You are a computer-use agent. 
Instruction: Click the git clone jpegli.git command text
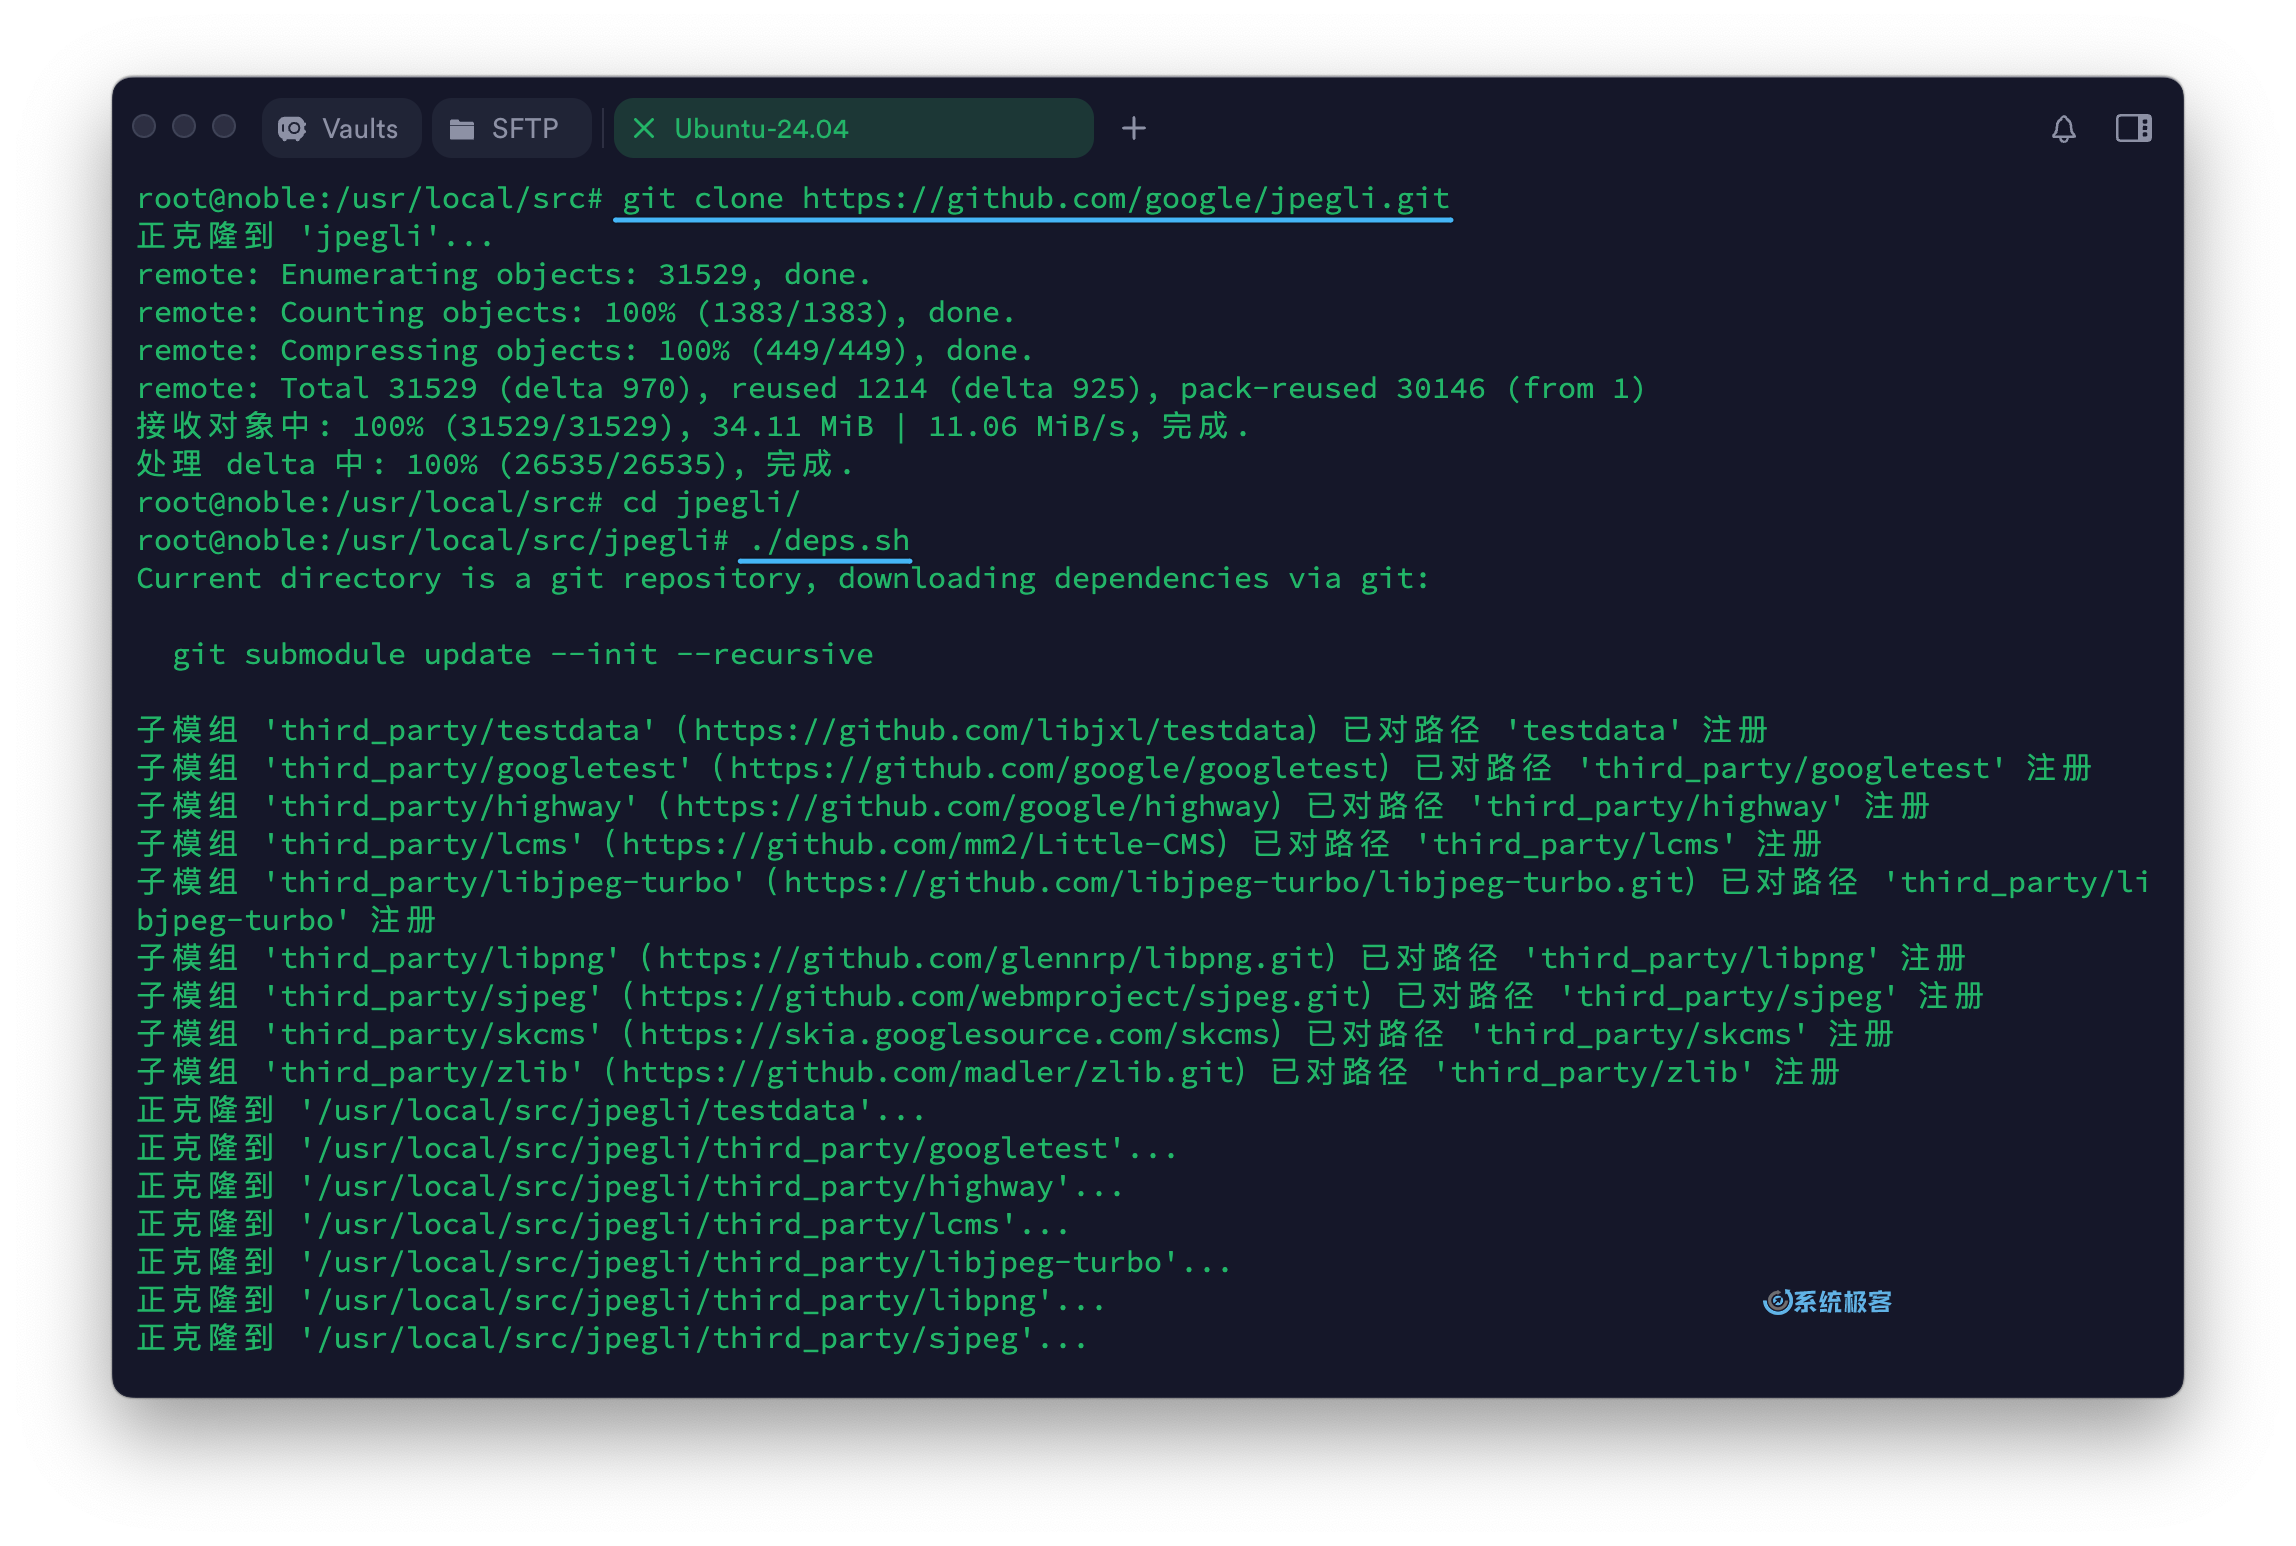(x=1035, y=198)
